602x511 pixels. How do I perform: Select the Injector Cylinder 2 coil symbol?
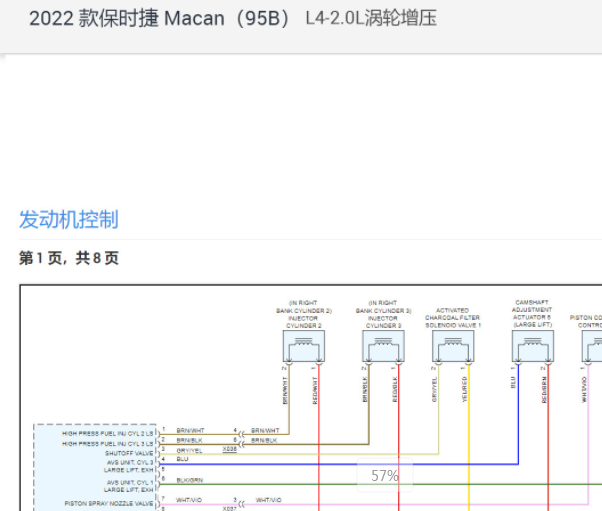click(304, 346)
